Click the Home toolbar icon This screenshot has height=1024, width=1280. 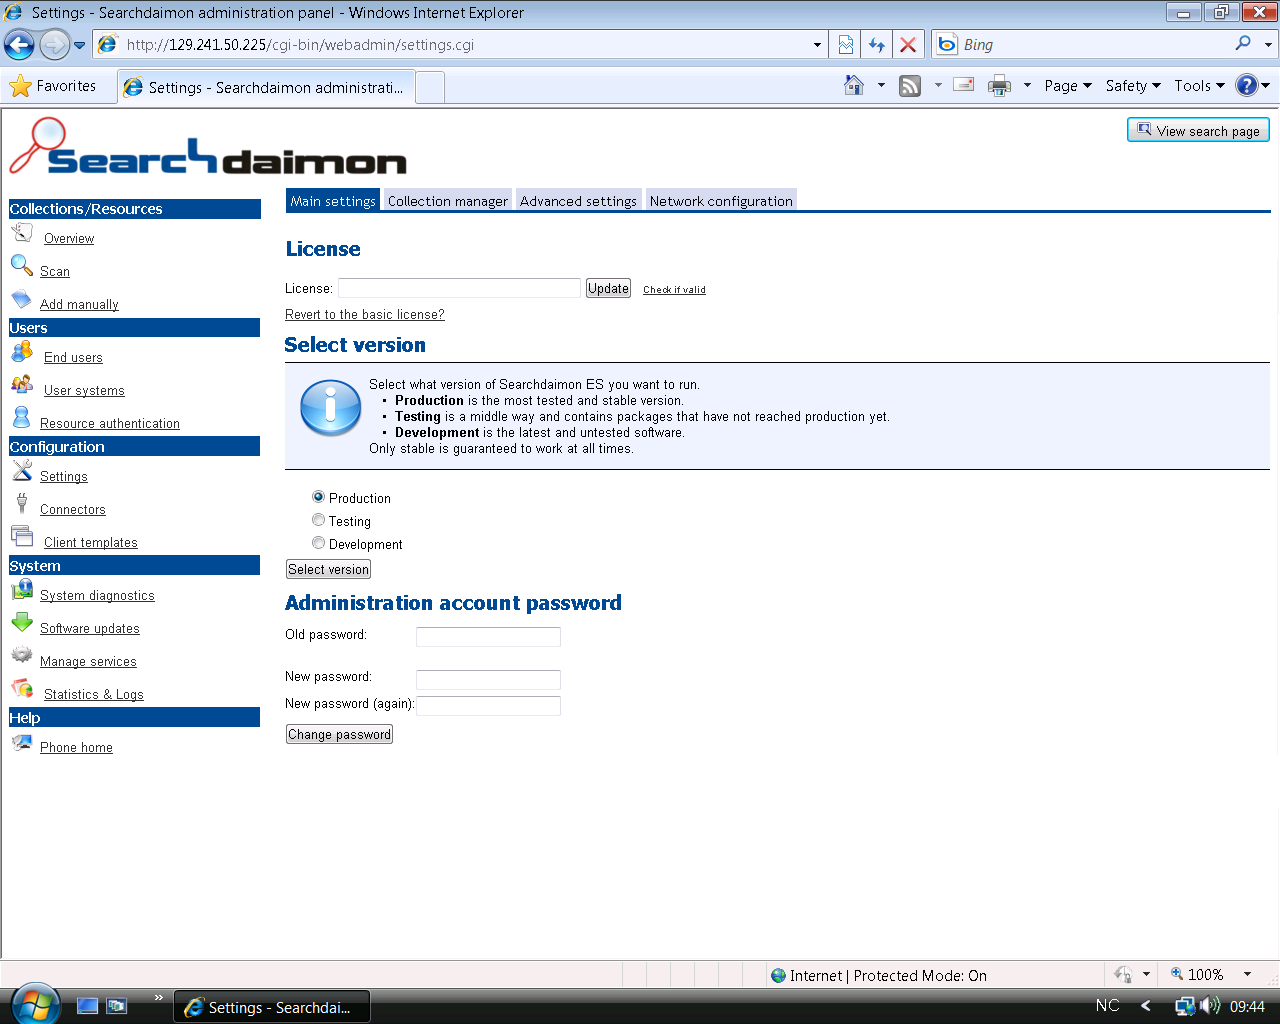[854, 86]
